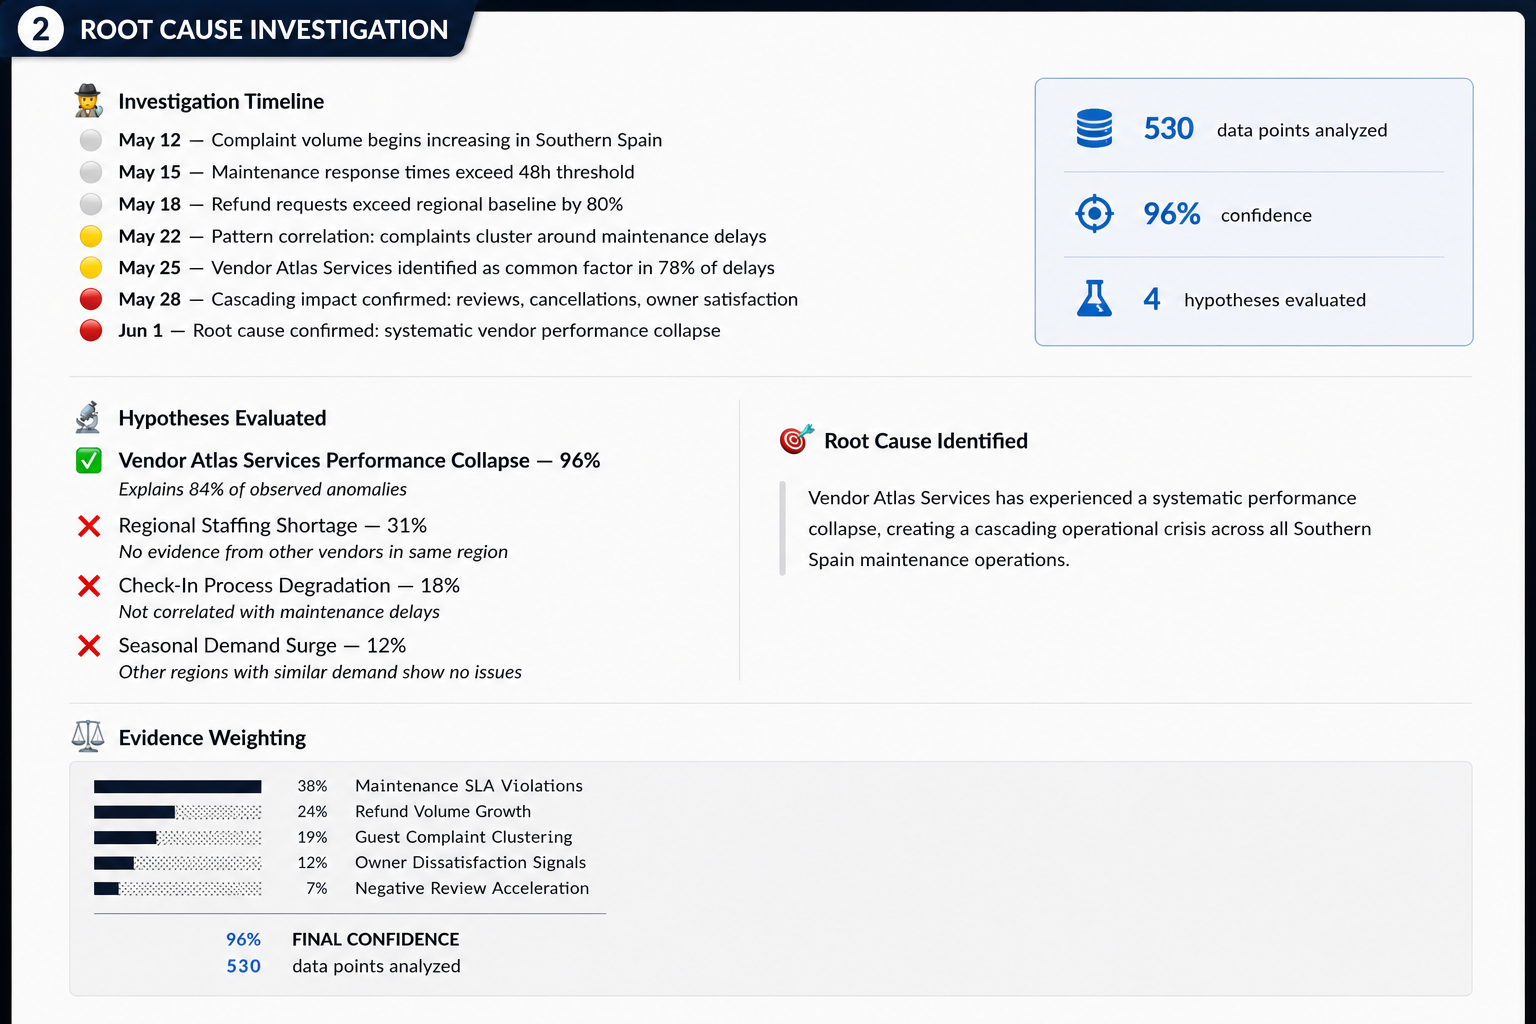Click 'Regional Staffing Shortage — 31%'

tap(273, 526)
